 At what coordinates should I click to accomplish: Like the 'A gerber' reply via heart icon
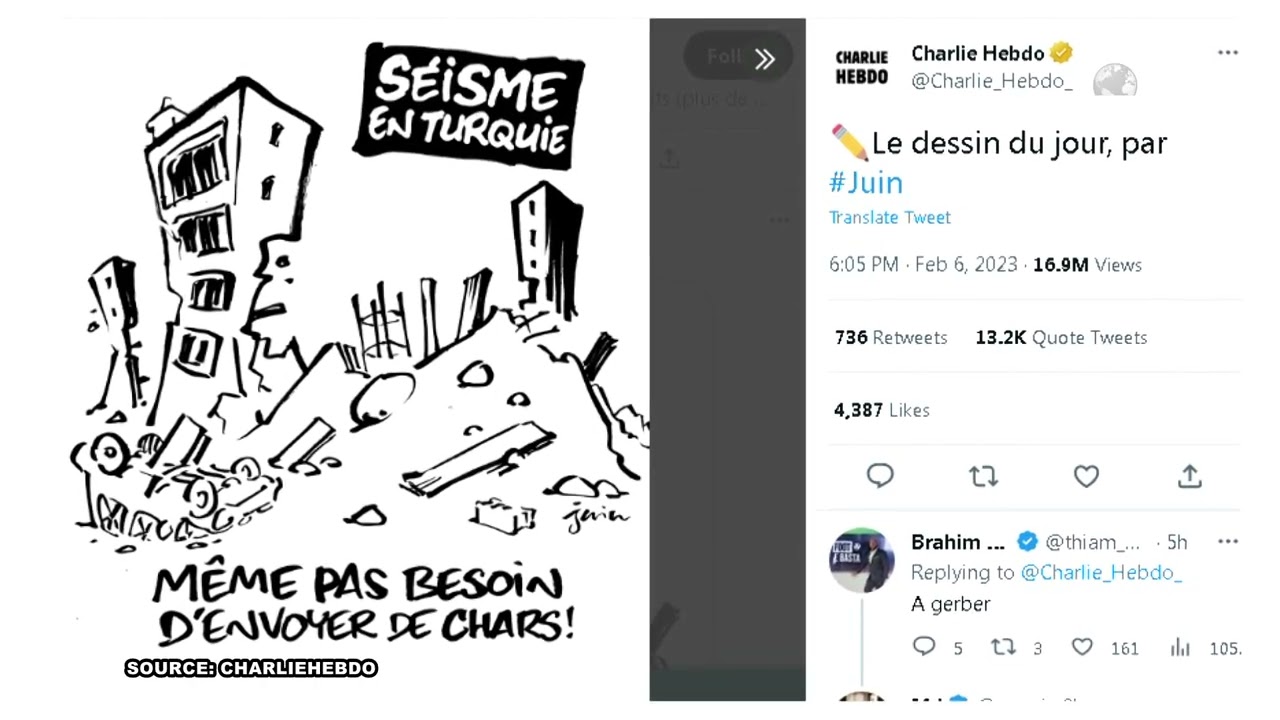tap(1082, 647)
